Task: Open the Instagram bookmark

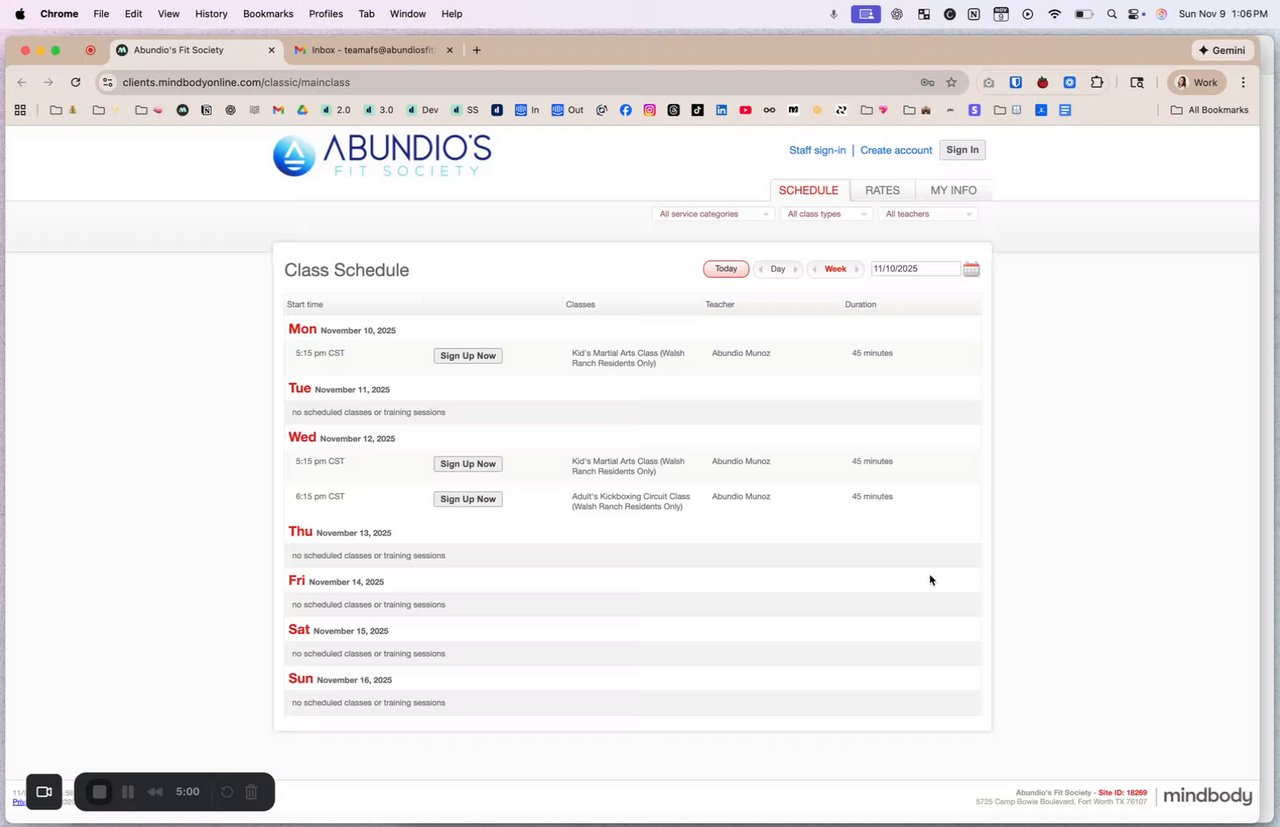Action: [650, 110]
